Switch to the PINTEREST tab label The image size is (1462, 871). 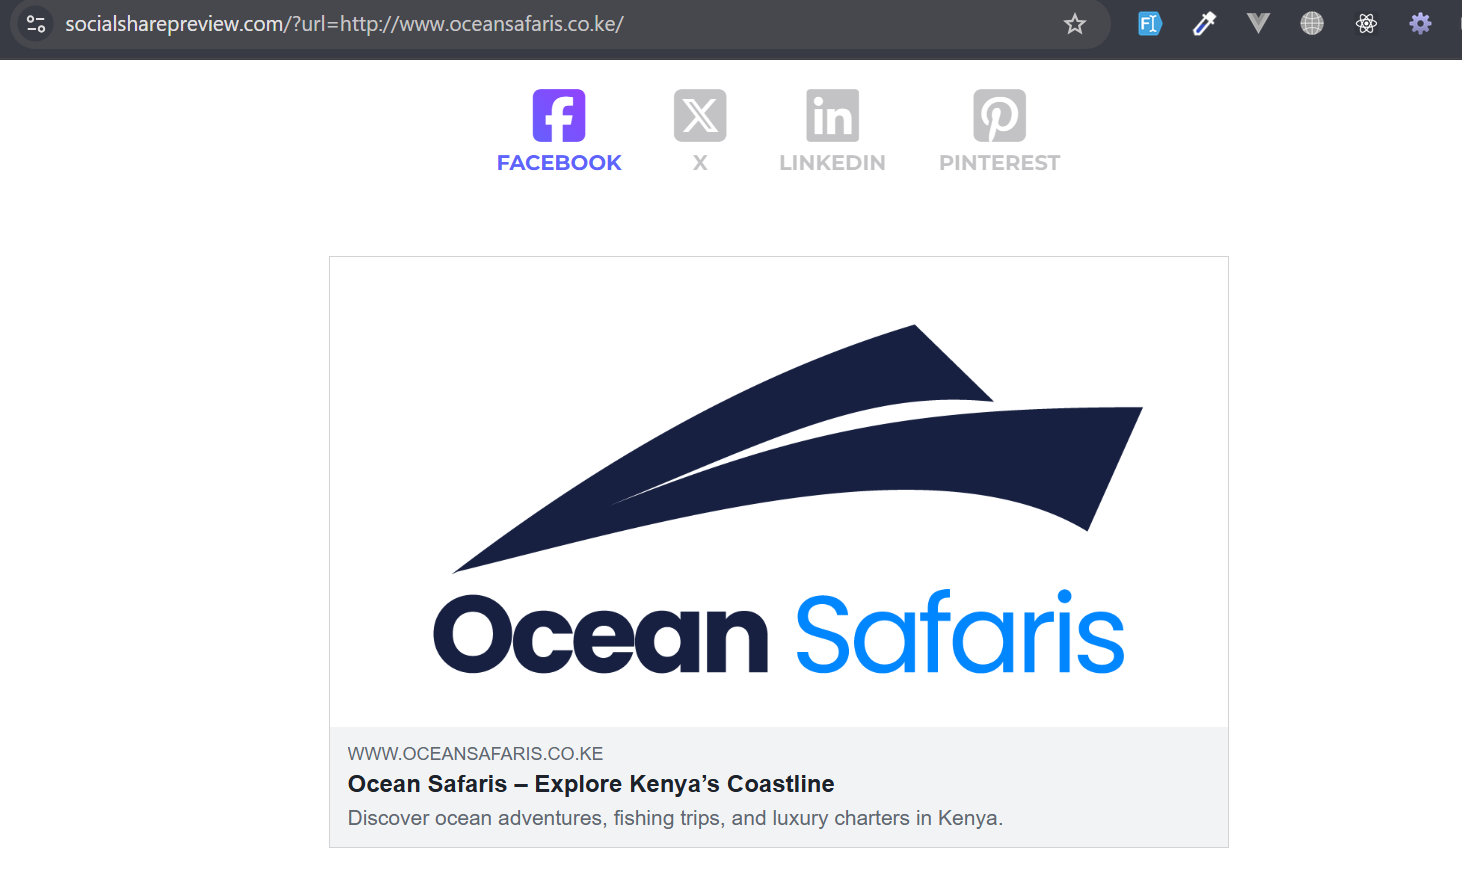coord(1000,163)
